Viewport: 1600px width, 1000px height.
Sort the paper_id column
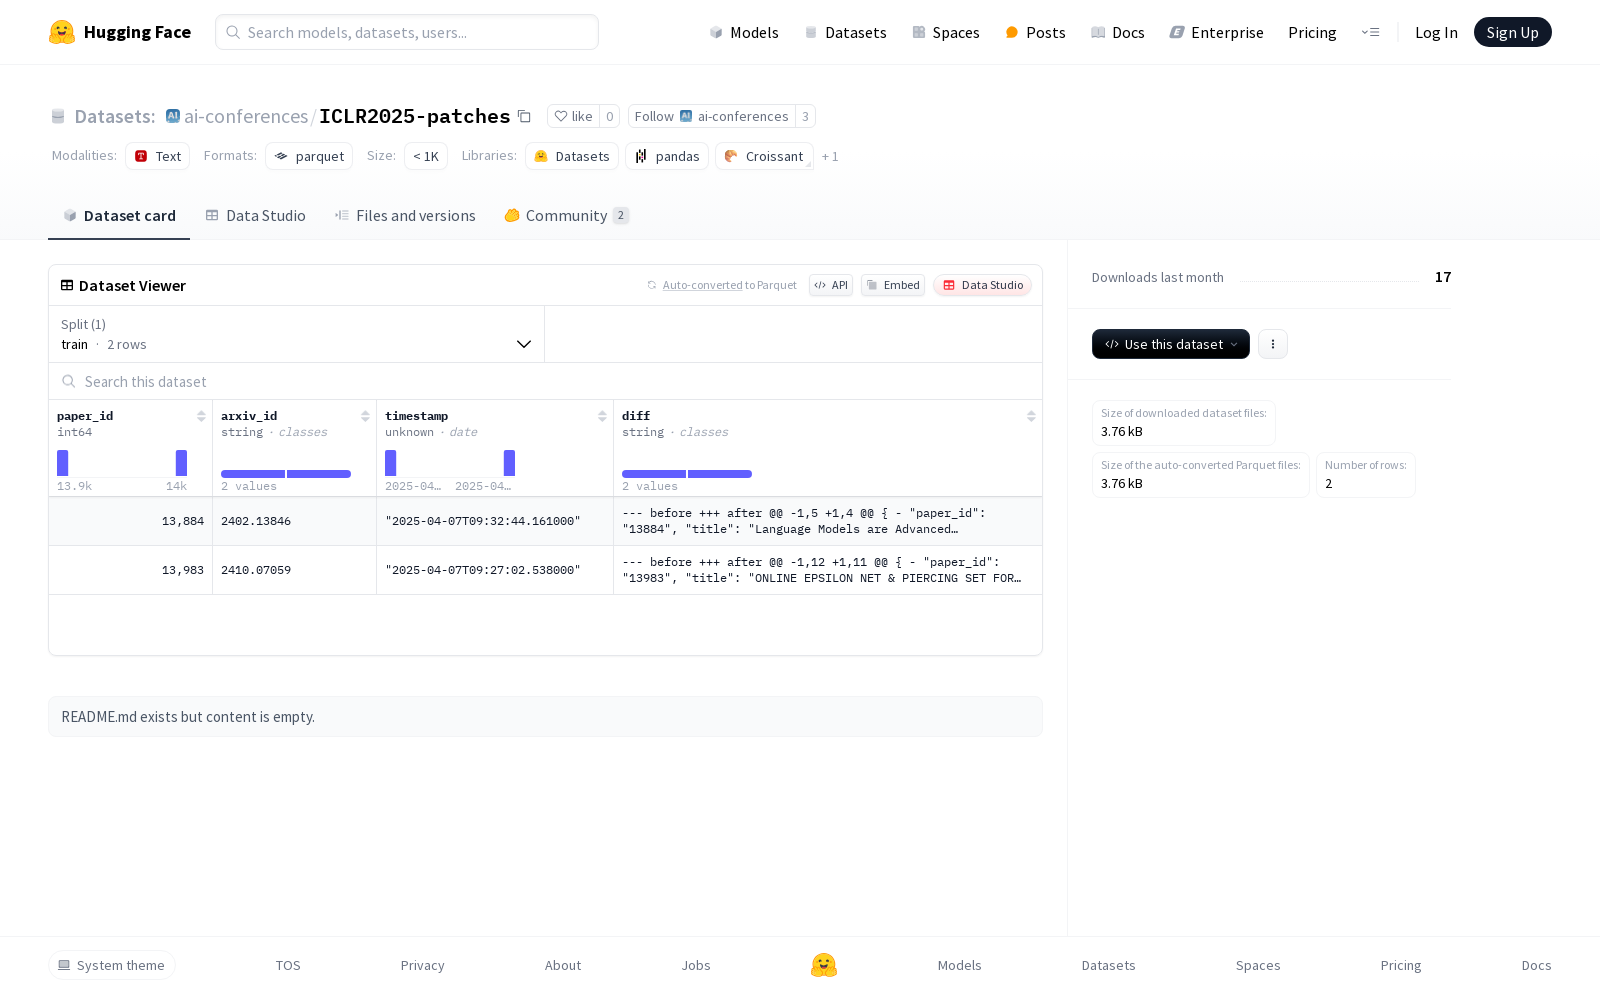[201, 416]
